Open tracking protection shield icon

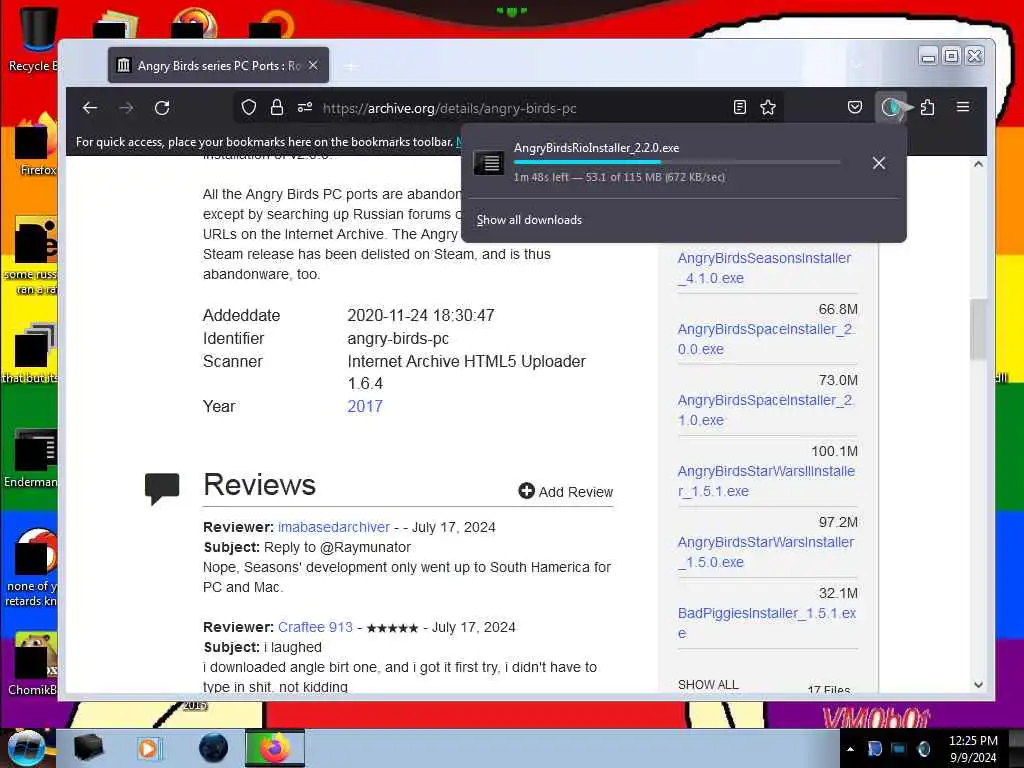[x=249, y=108]
